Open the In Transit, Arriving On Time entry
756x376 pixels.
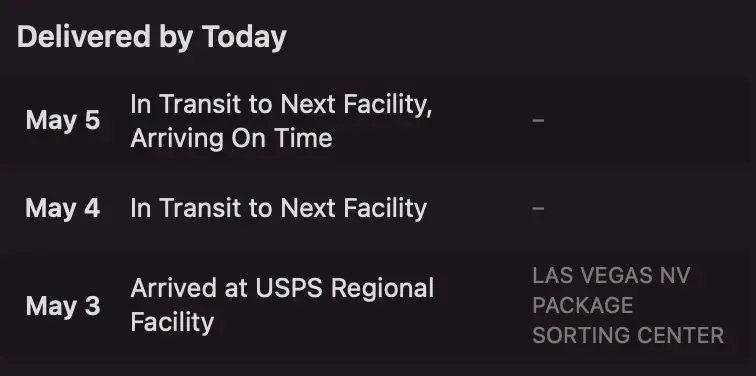pos(378,121)
